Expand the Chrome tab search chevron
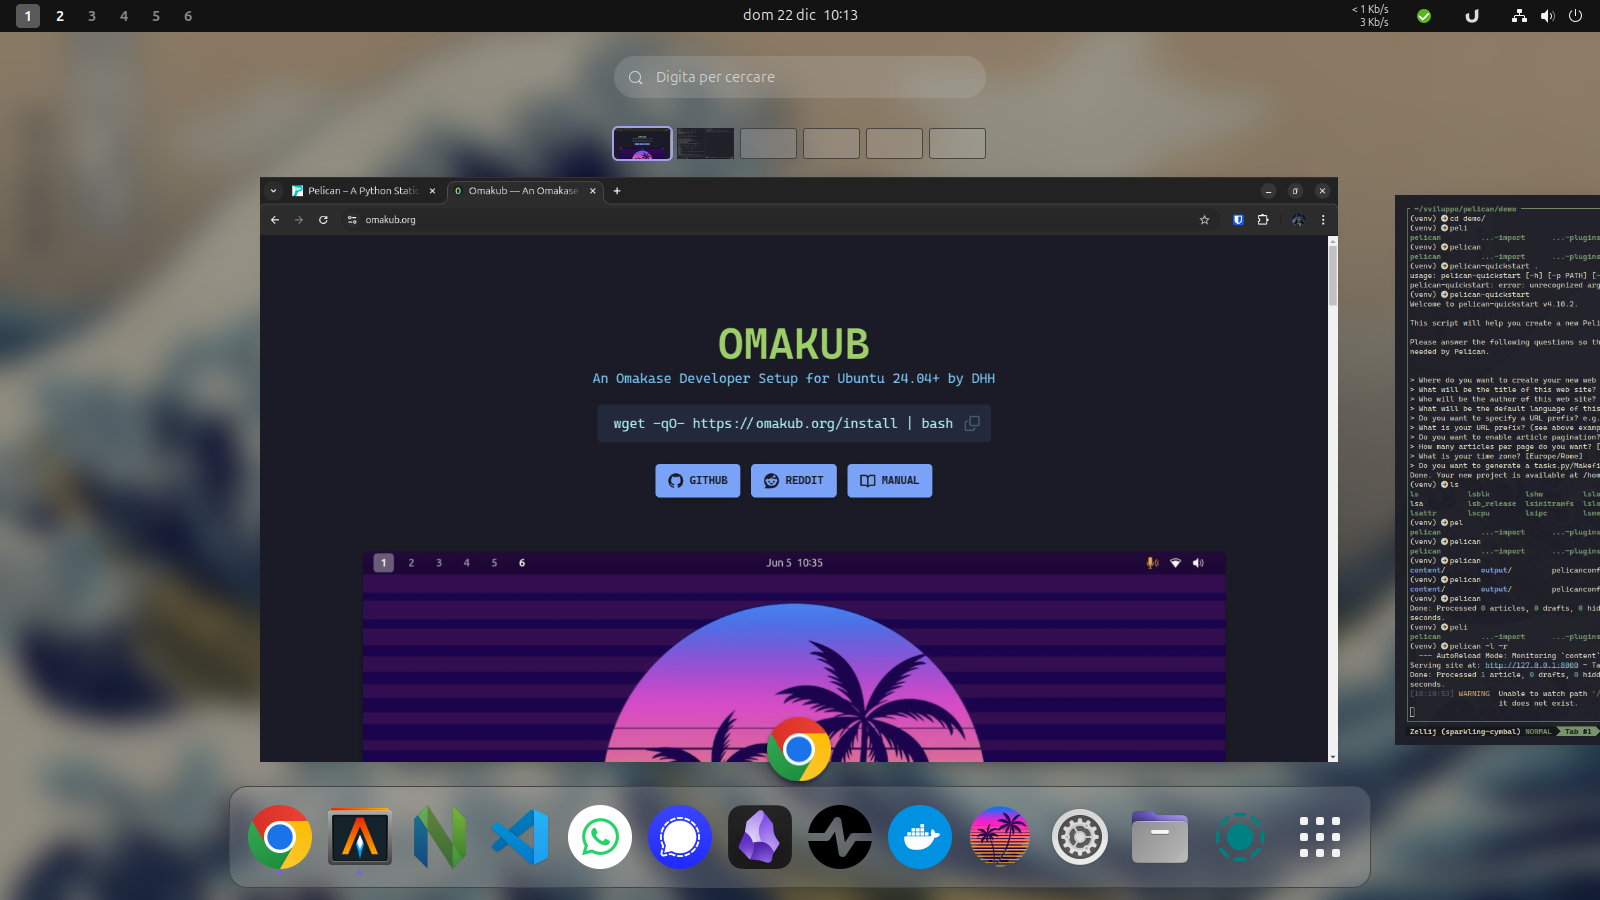 [x=273, y=191]
